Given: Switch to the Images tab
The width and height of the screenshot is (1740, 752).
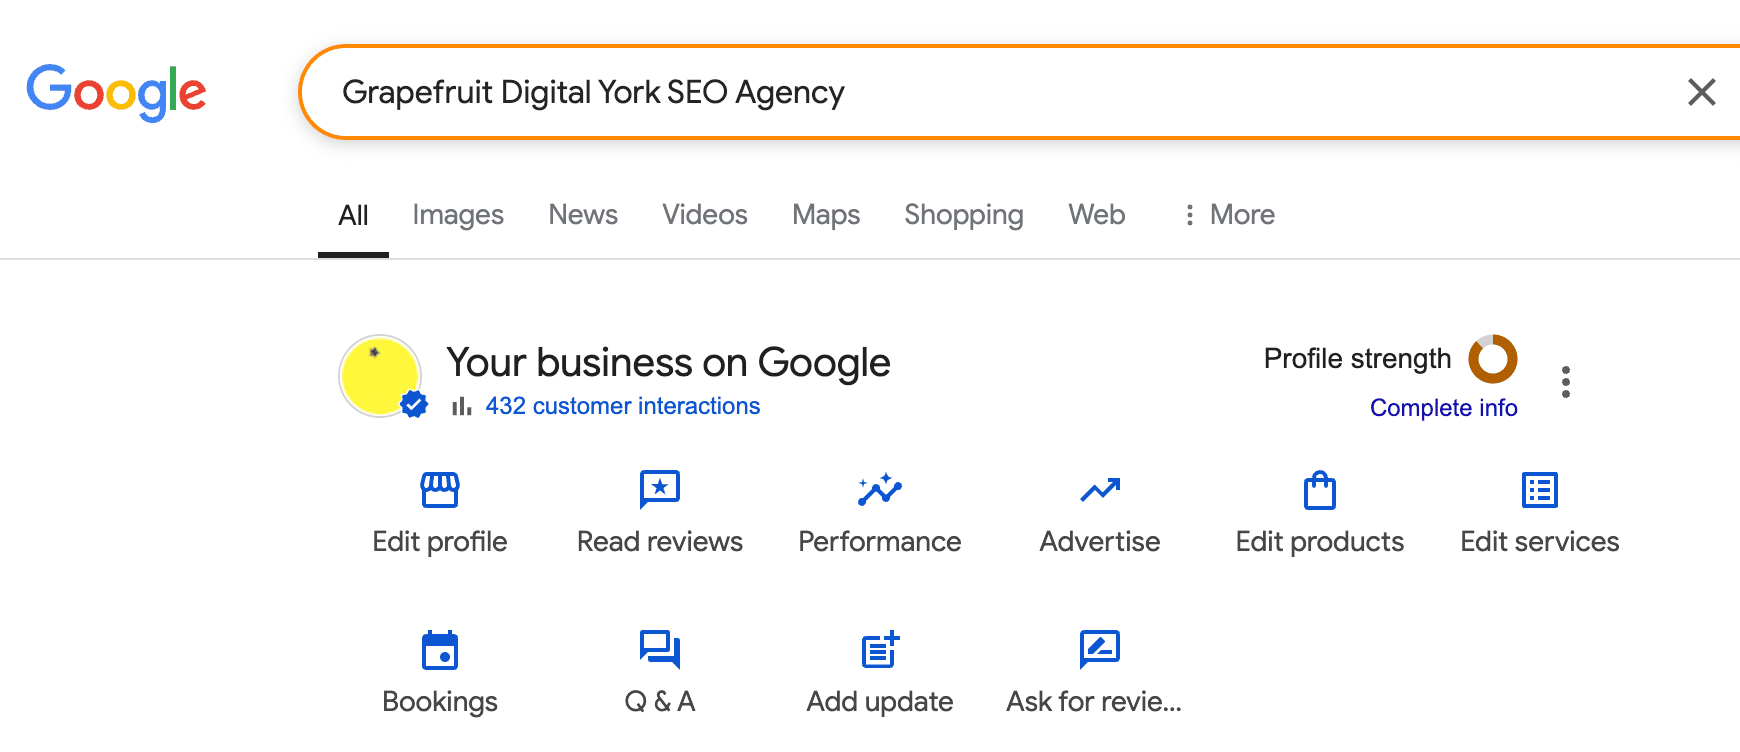Looking at the screenshot, I should [x=457, y=215].
